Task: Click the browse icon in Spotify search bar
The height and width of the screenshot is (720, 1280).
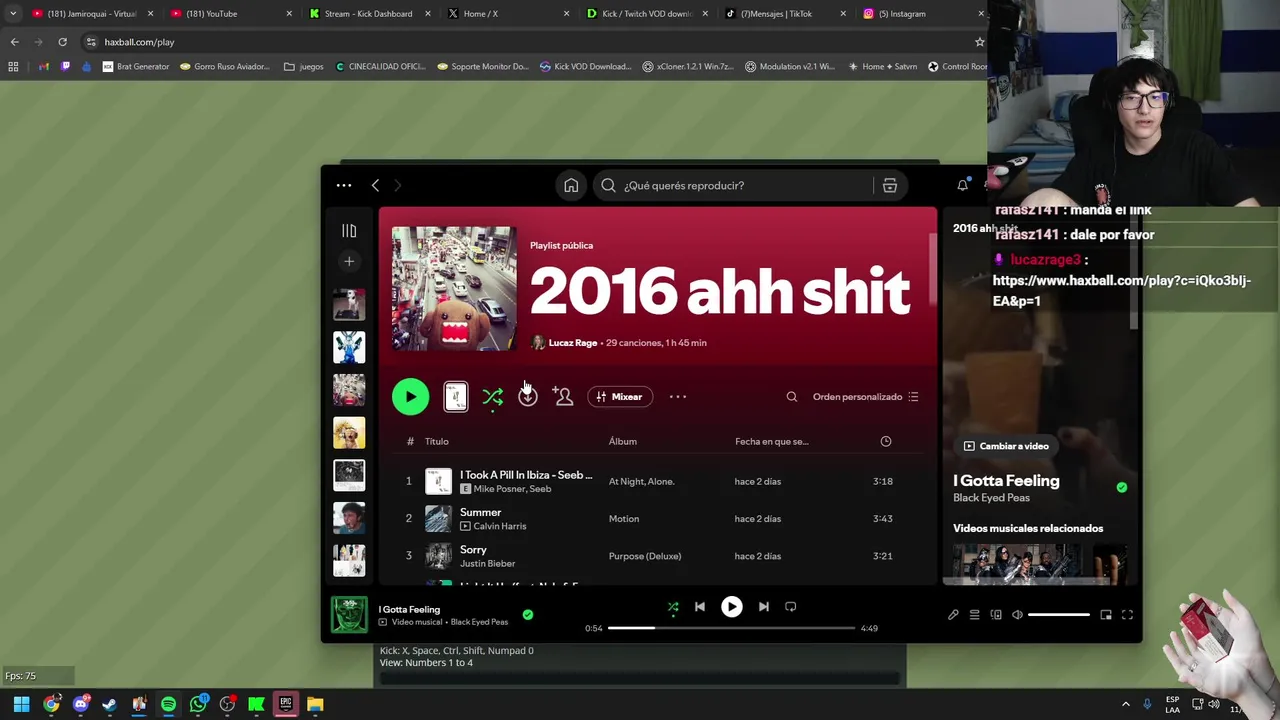Action: pyautogui.click(x=889, y=185)
